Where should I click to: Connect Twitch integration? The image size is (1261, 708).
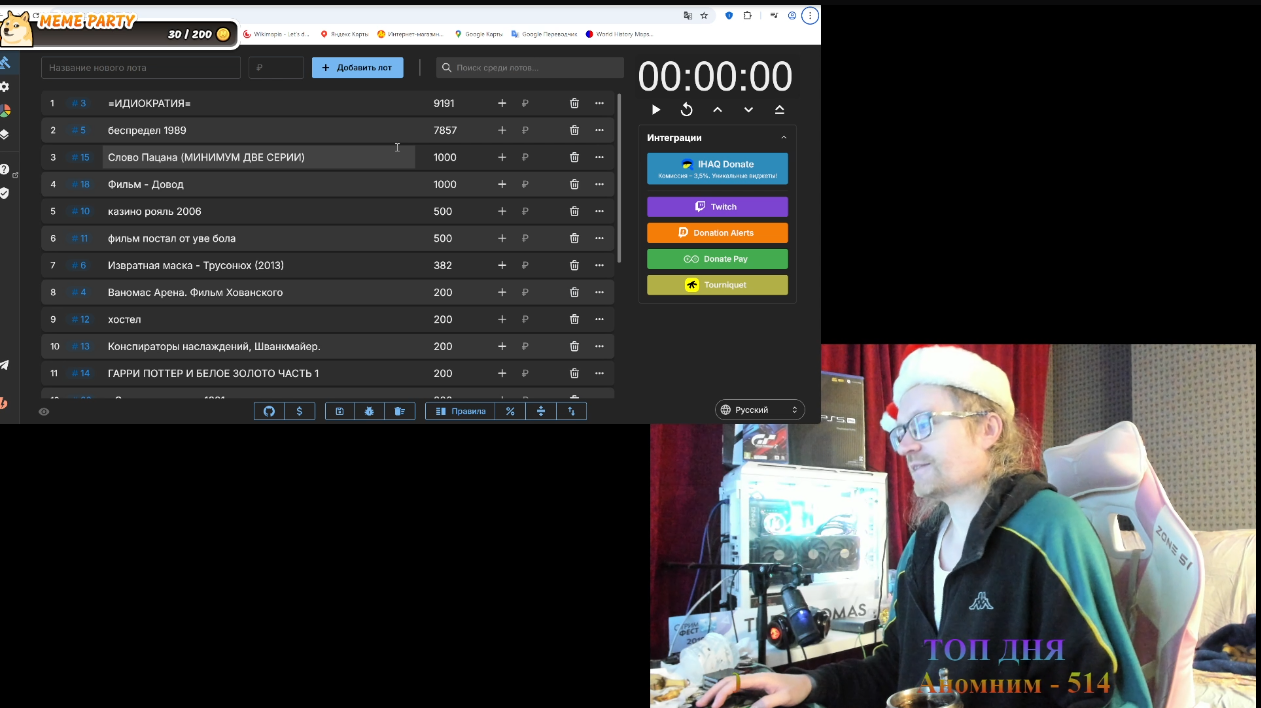[717, 207]
